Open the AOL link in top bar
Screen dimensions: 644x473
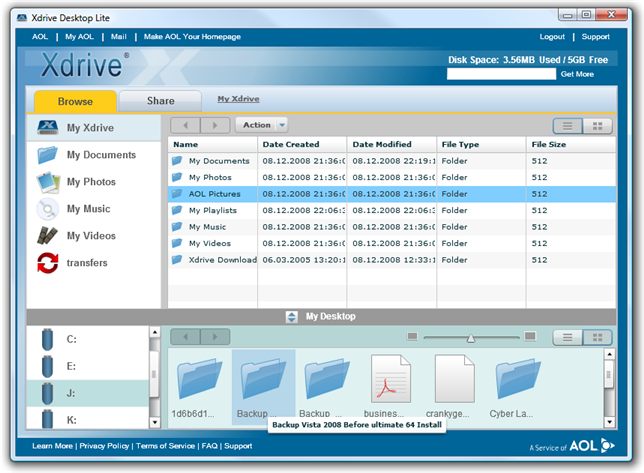40,37
